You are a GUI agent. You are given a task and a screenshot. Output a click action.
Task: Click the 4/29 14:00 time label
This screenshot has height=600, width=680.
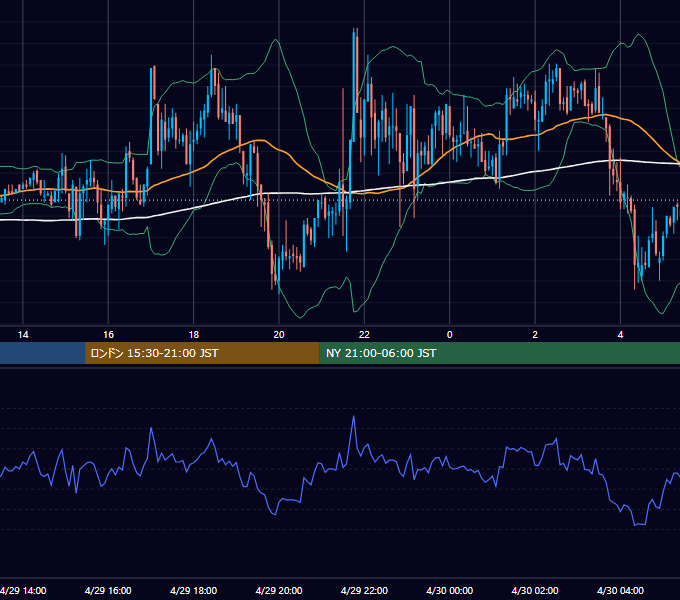23,590
